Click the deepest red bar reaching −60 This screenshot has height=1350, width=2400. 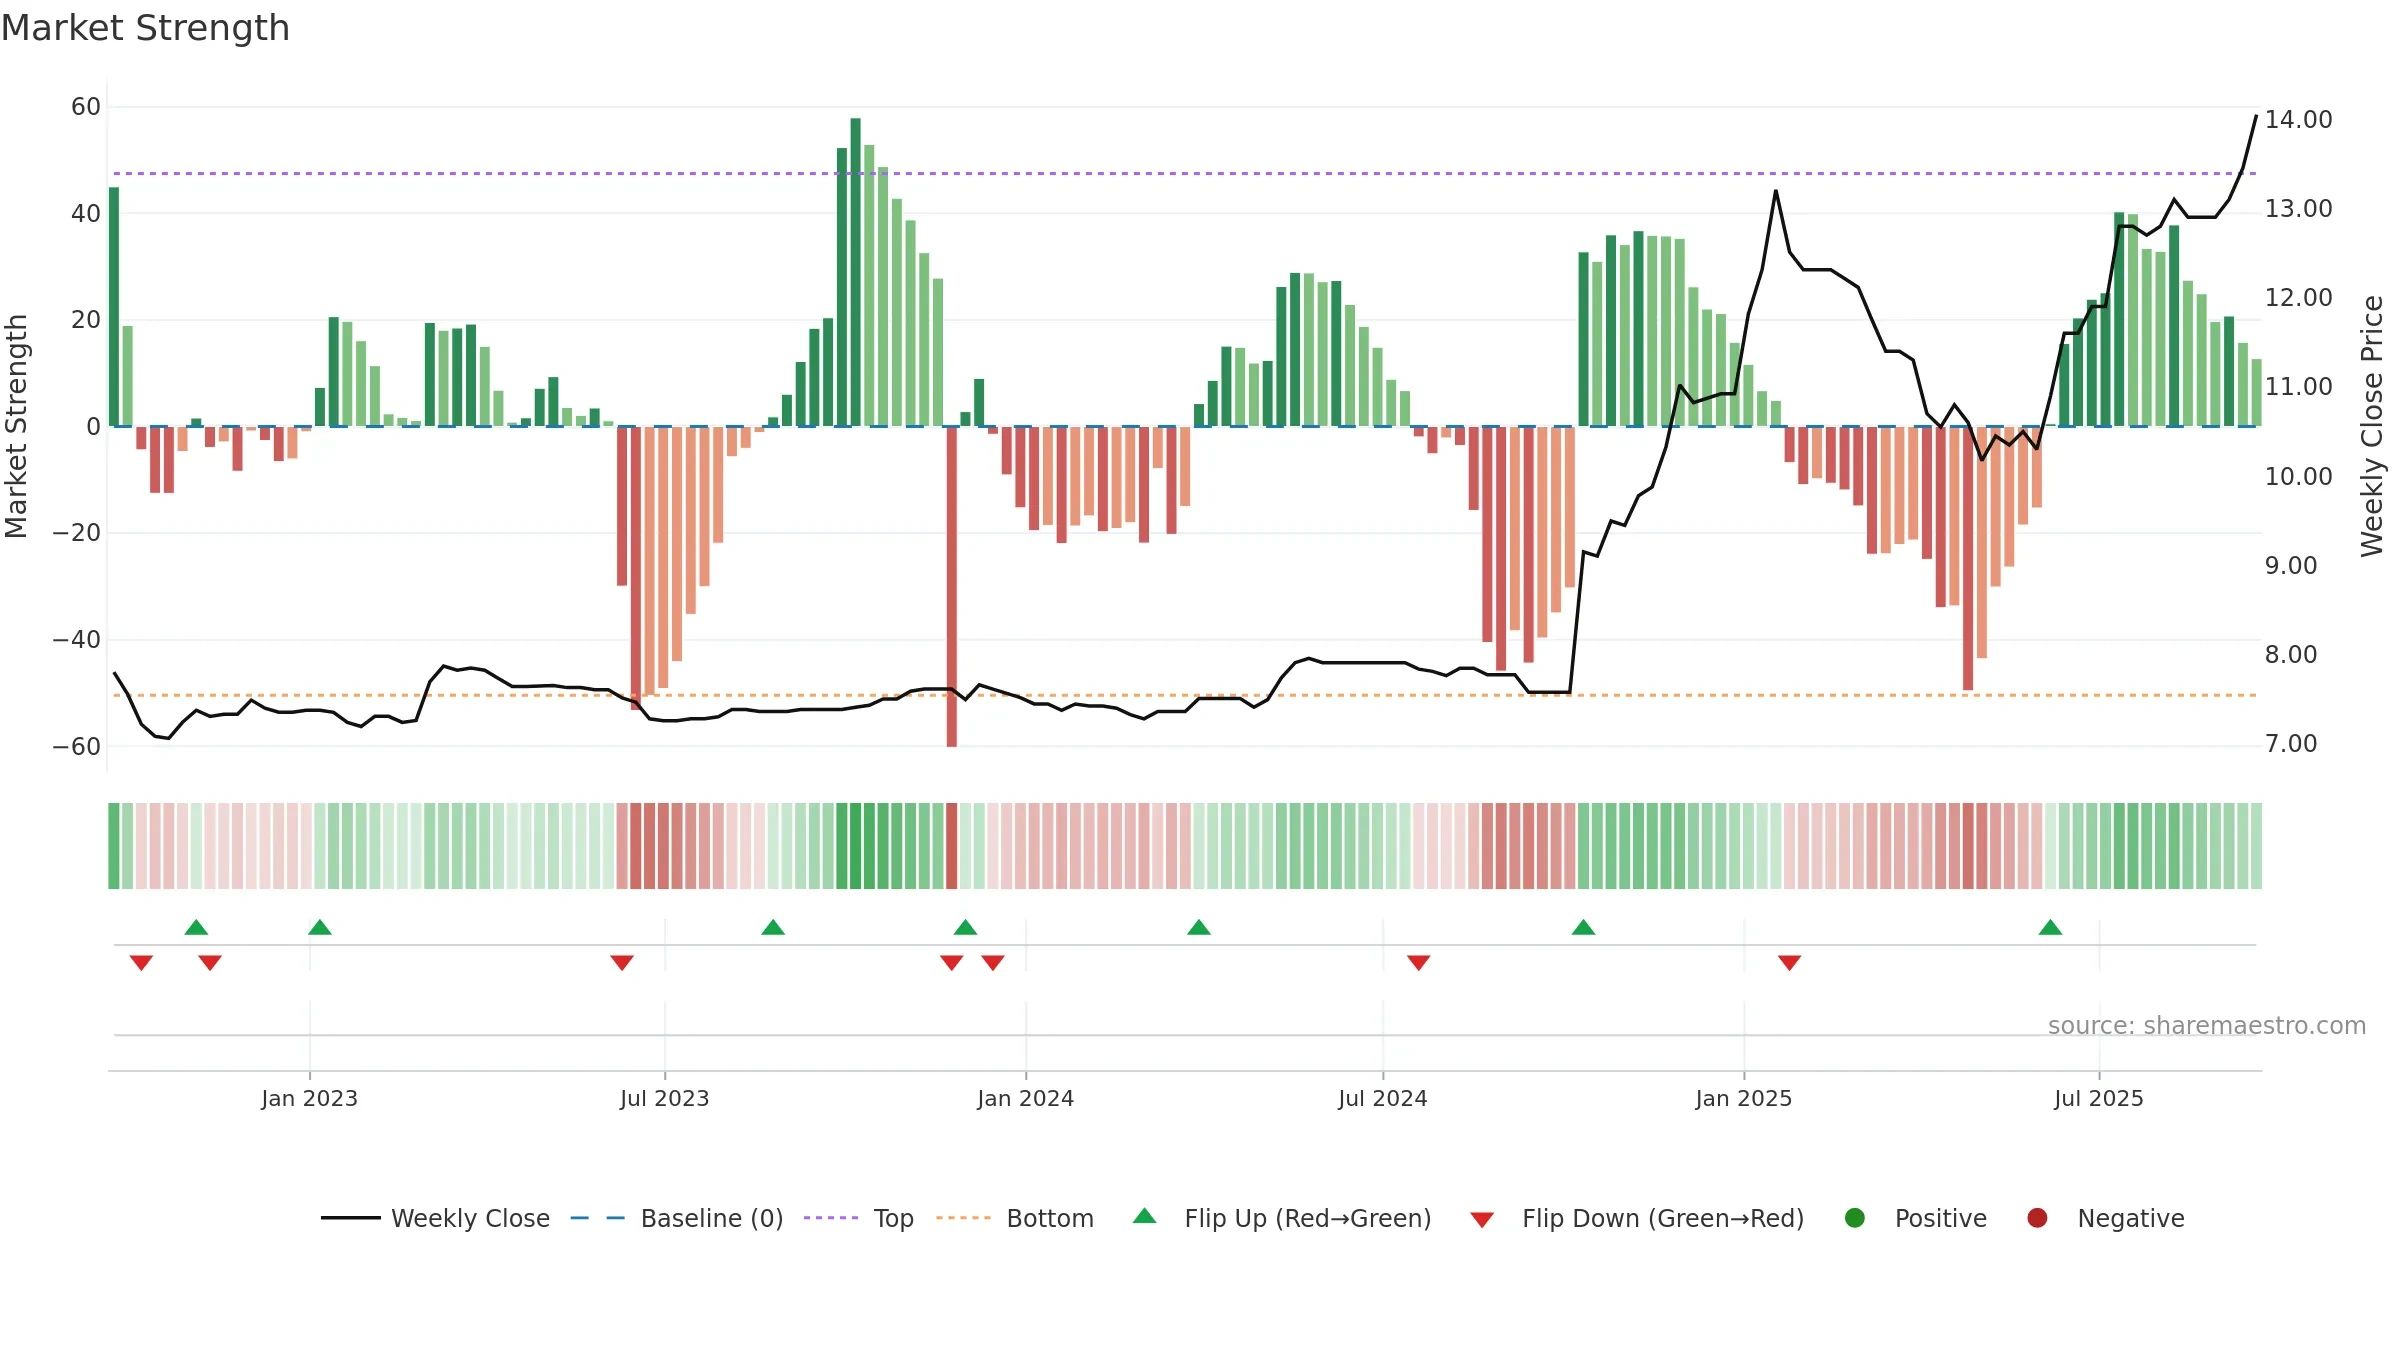pyautogui.click(x=952, y=586)
